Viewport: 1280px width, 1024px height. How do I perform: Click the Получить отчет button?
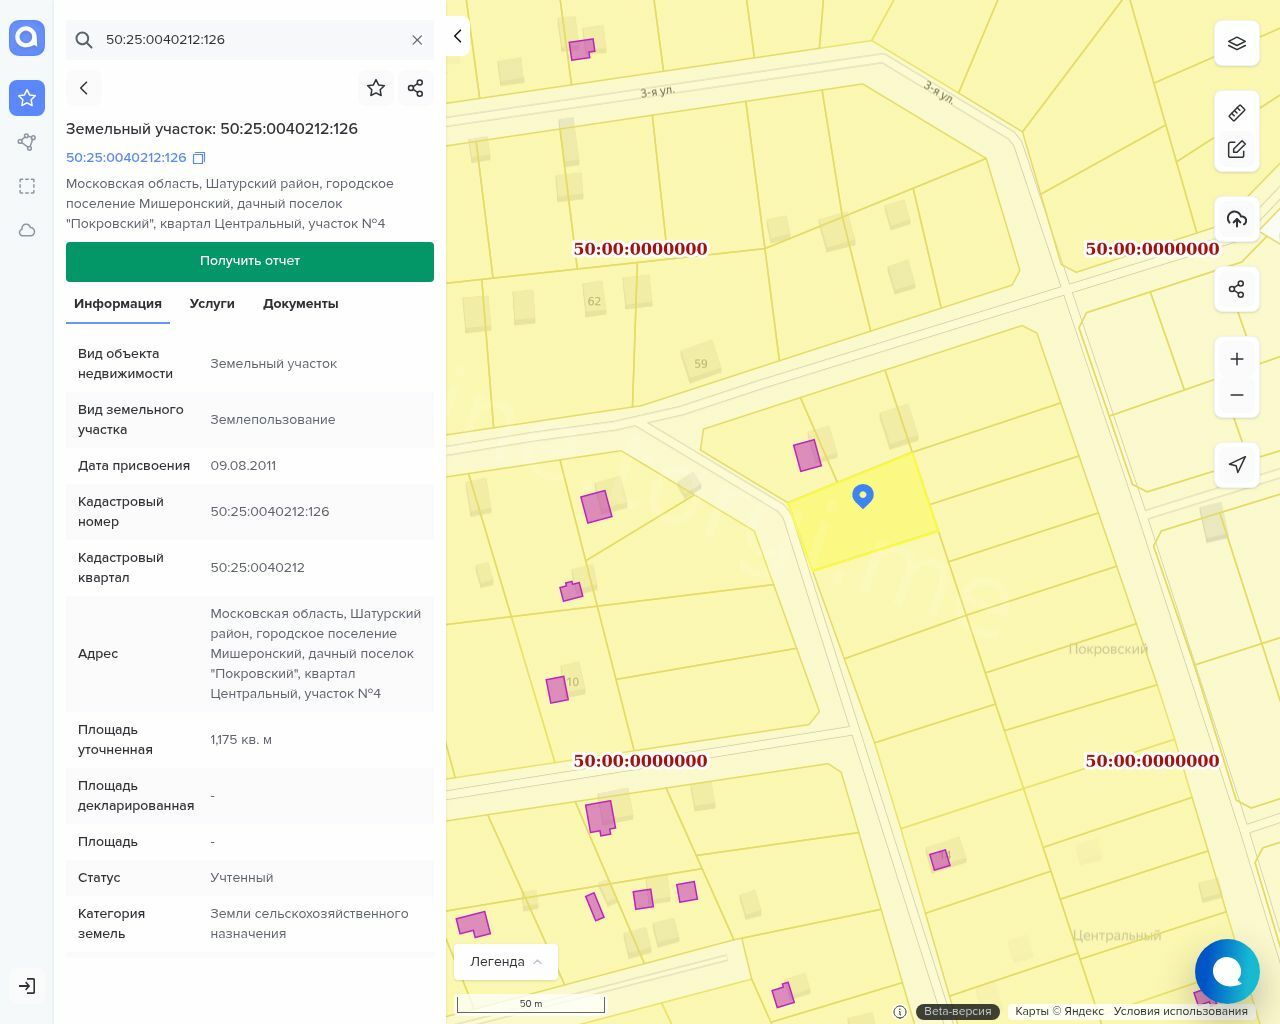pyautogui.click(x=250, y=261)
